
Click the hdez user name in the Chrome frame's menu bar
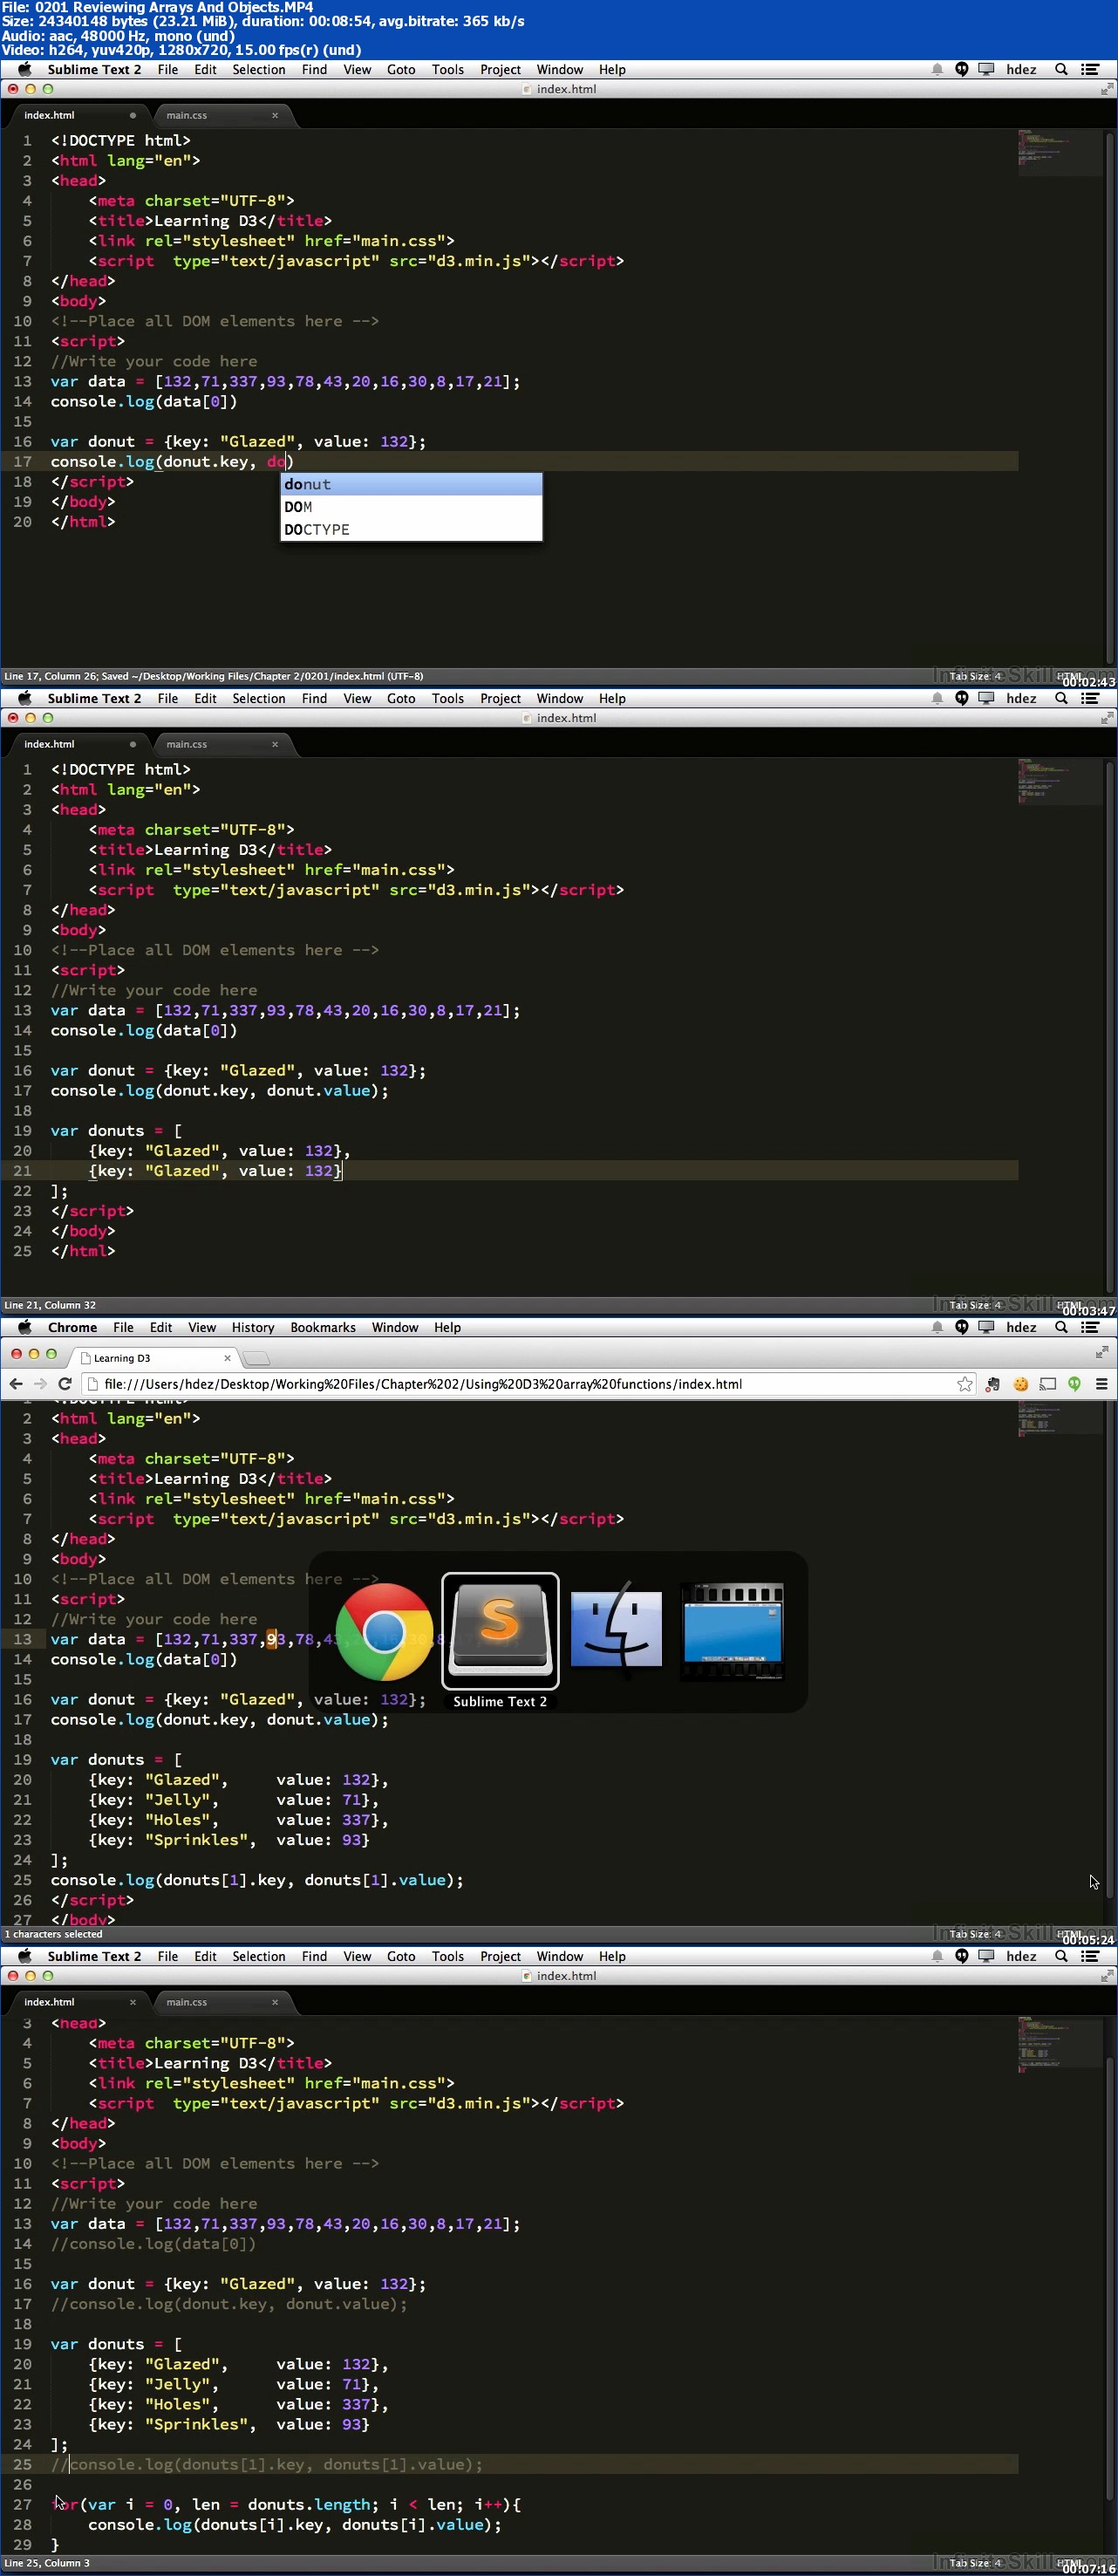coord(1021,1327)
